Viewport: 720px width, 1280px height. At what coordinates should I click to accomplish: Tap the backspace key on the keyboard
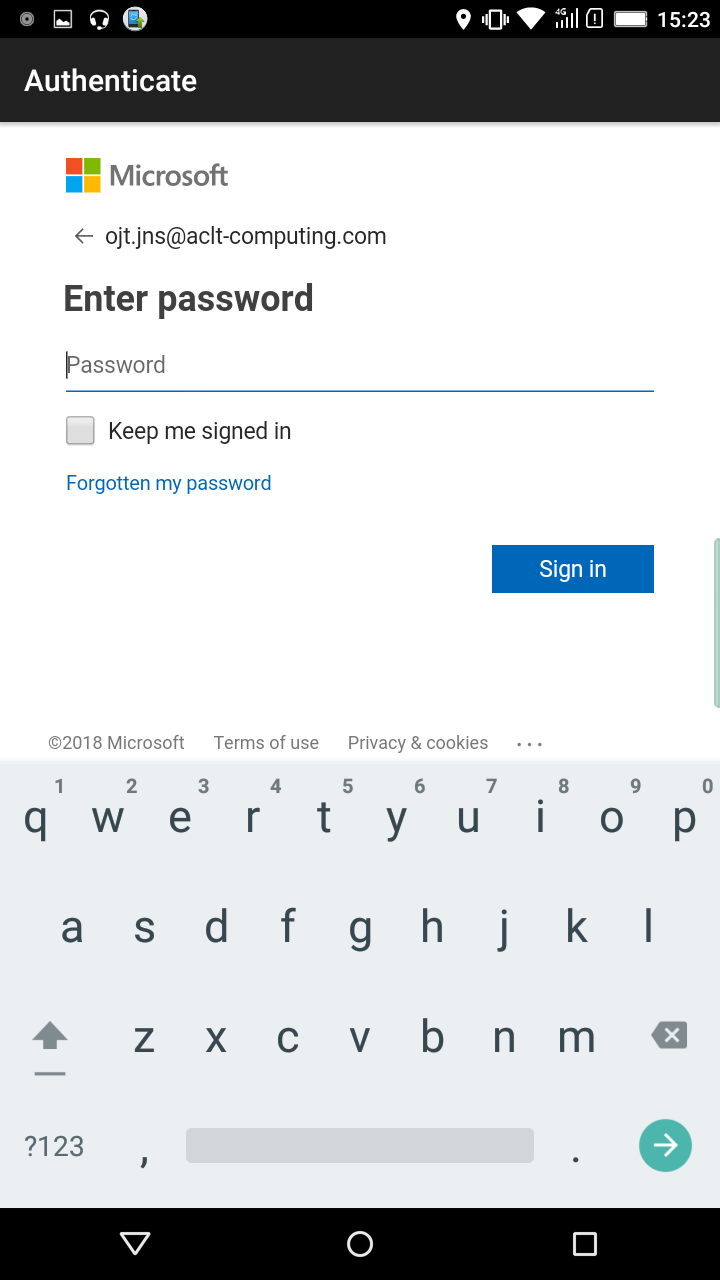coord(669,1035)
